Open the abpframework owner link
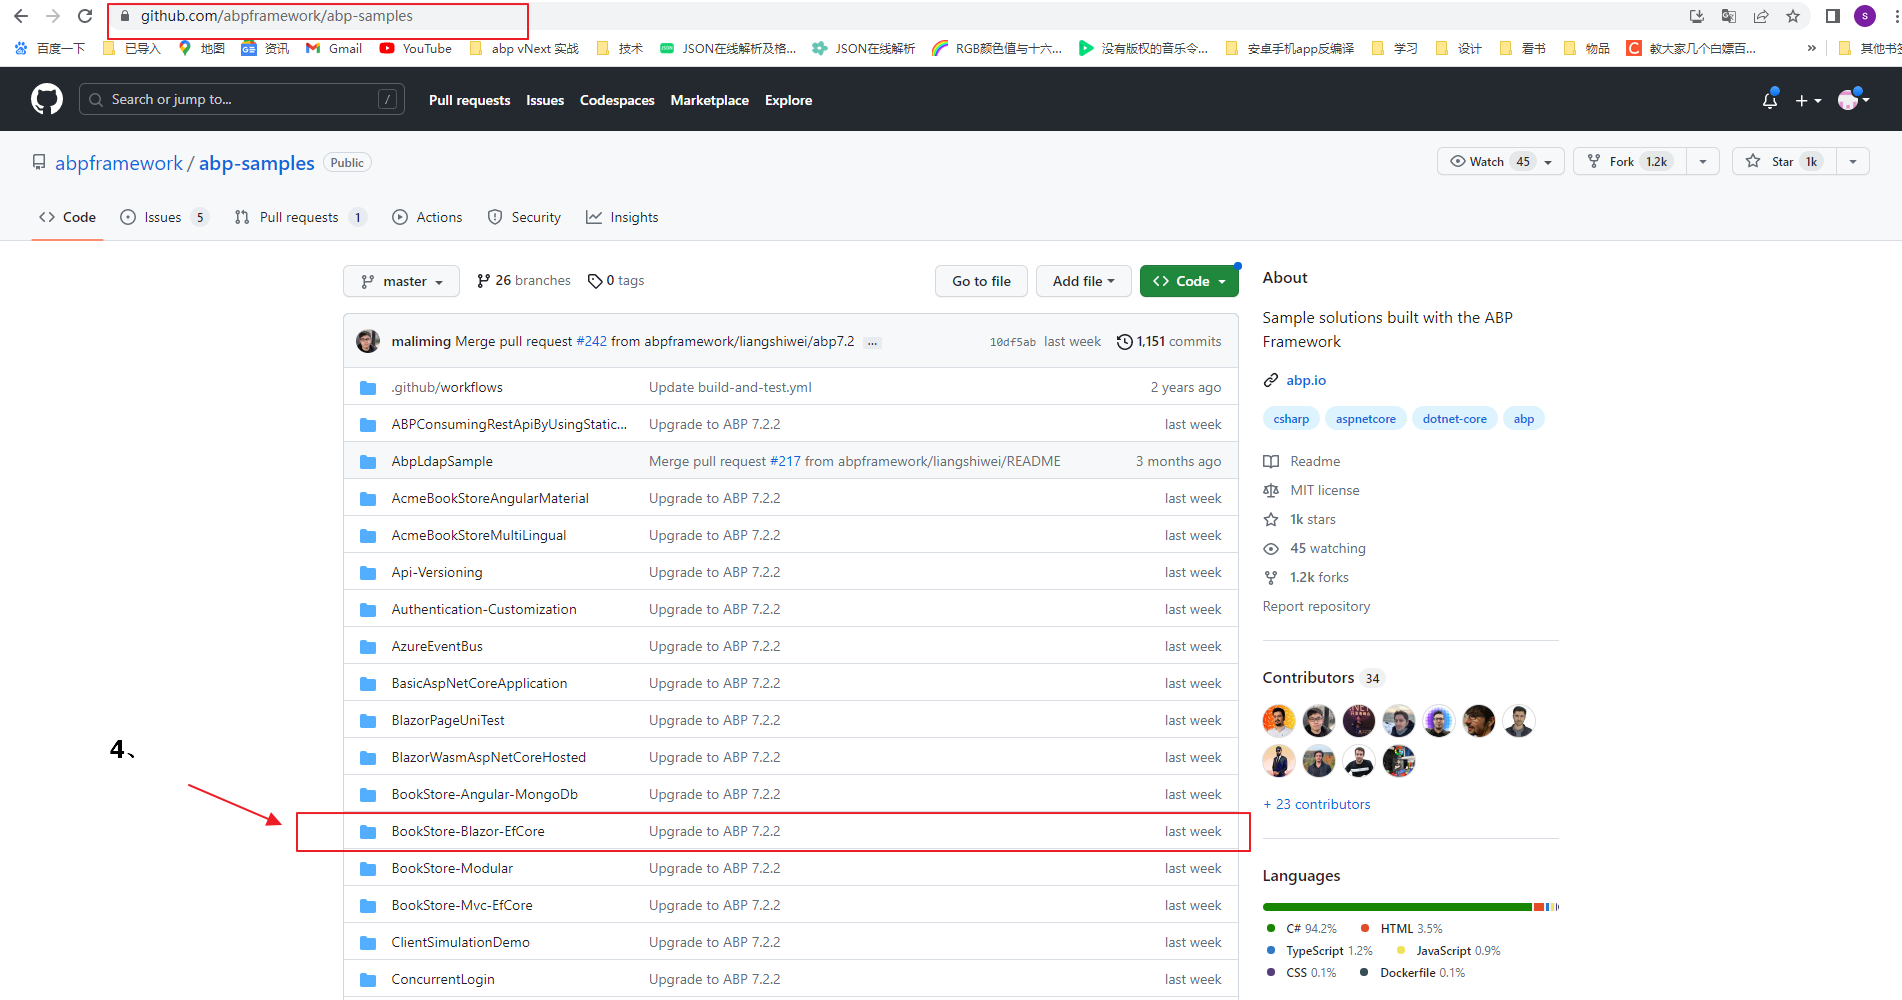 (119, 163)
